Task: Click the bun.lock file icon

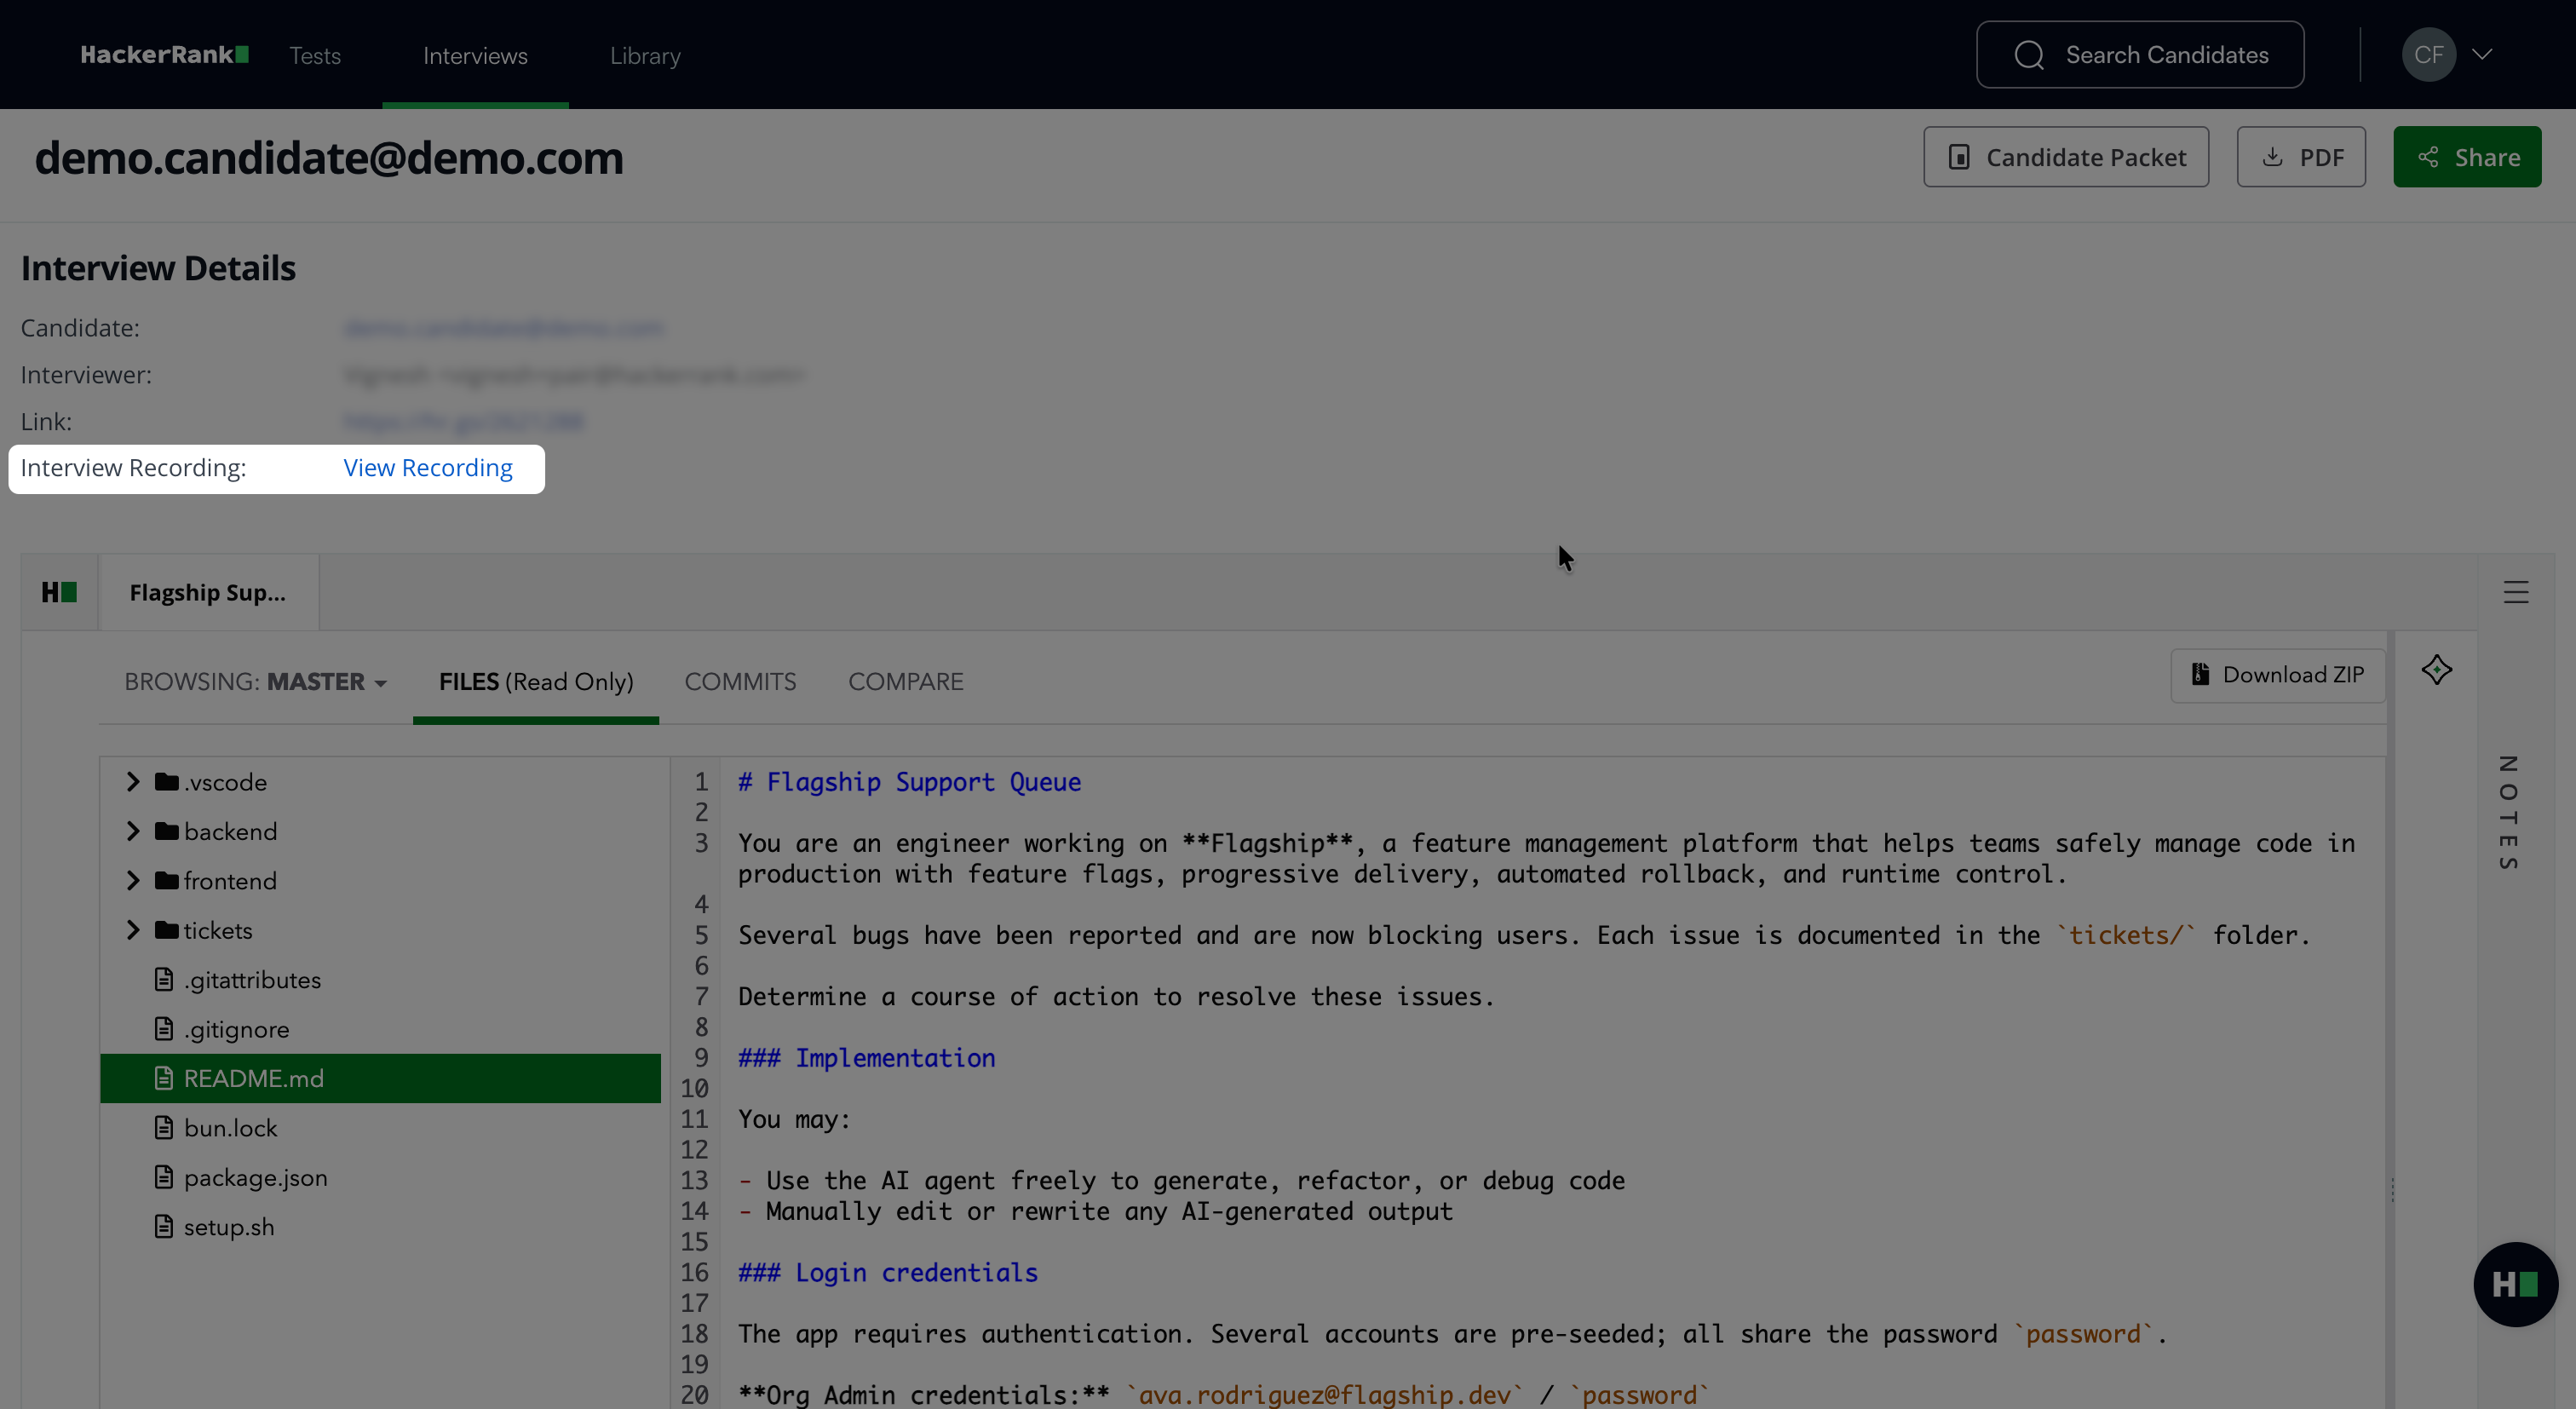Action: [164, 1127]
